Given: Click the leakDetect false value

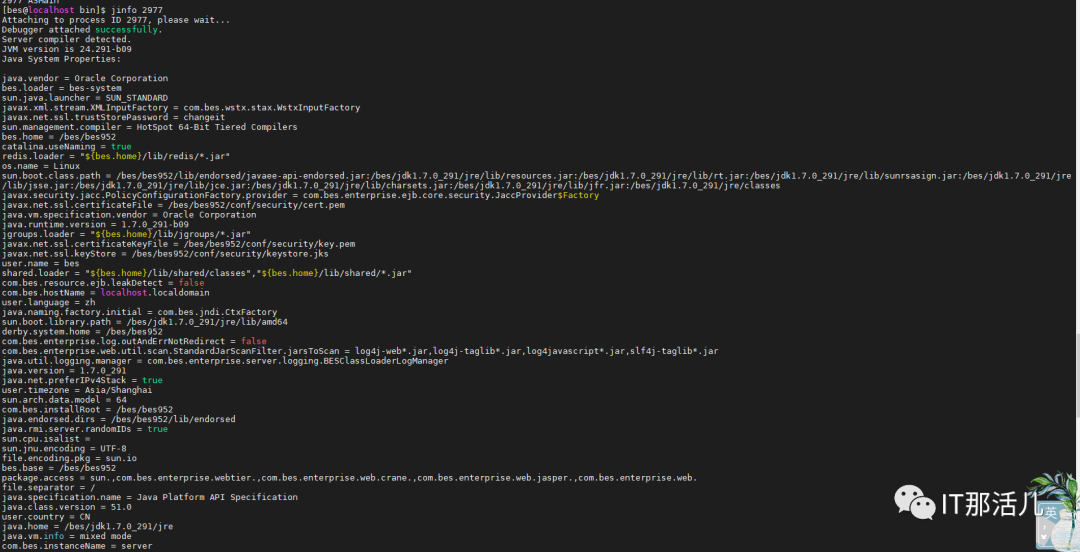Looking at the screenshot, I should tap(191, 283).
